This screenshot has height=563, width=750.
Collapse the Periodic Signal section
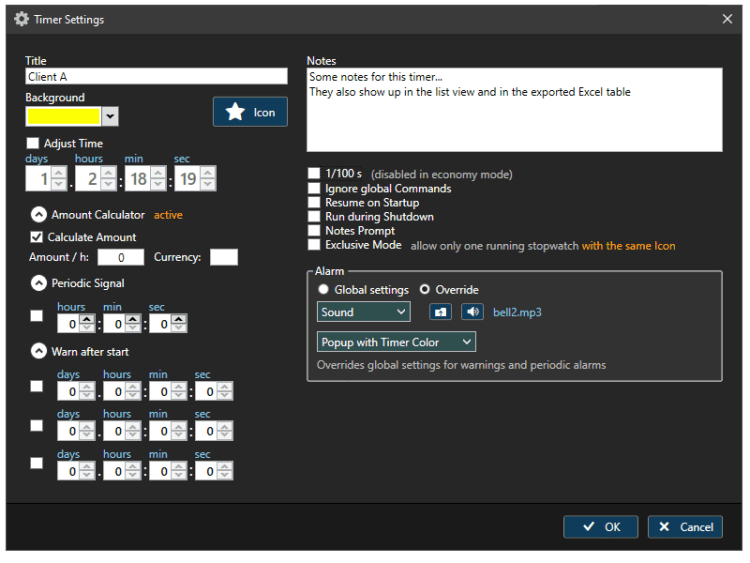pos(39,283)
